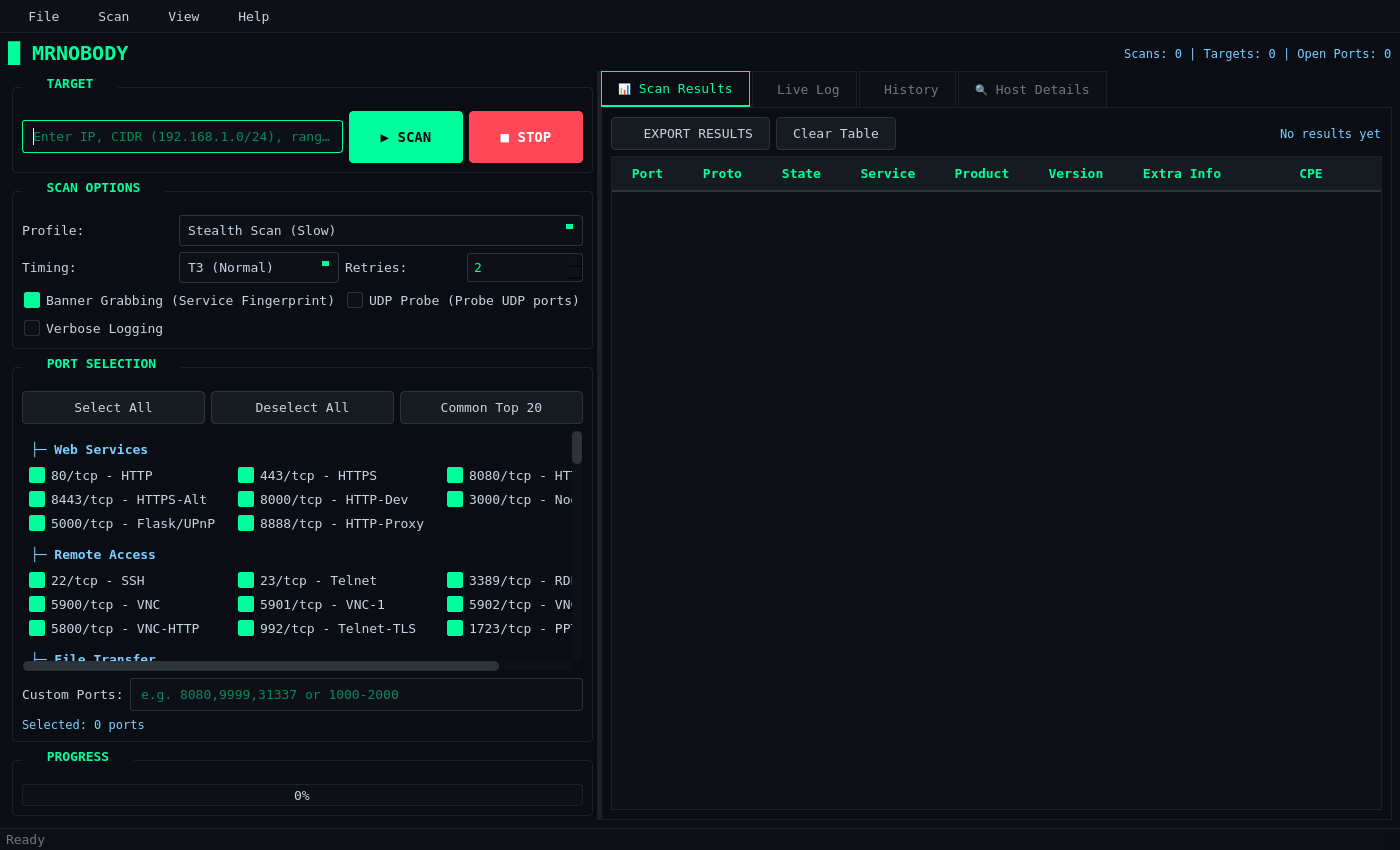Click the magnifier icon on Host Details tab

coord(981,90)
